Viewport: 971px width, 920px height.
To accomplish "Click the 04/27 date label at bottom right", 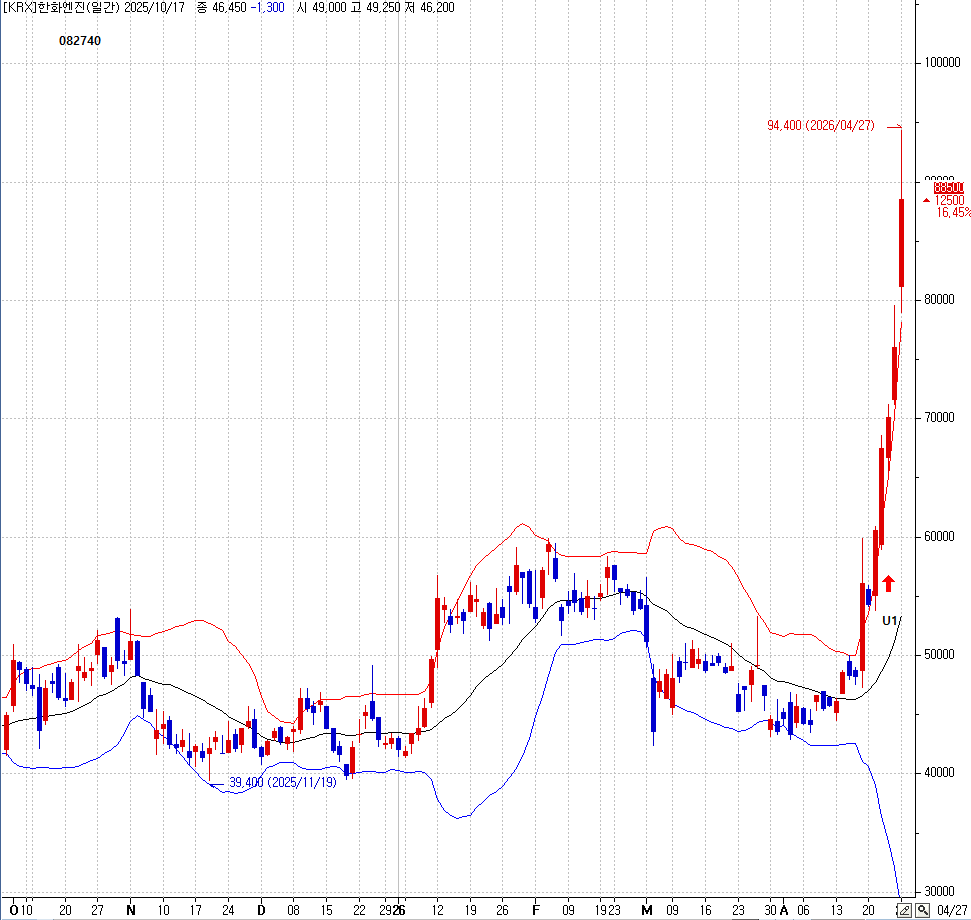I will [952, 910].
